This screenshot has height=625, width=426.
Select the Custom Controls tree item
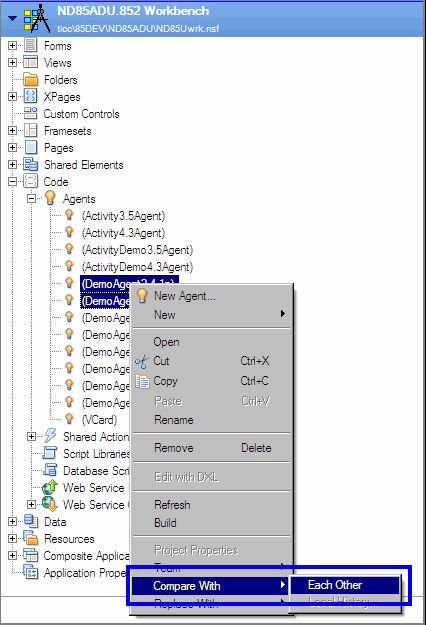[81, 114]
